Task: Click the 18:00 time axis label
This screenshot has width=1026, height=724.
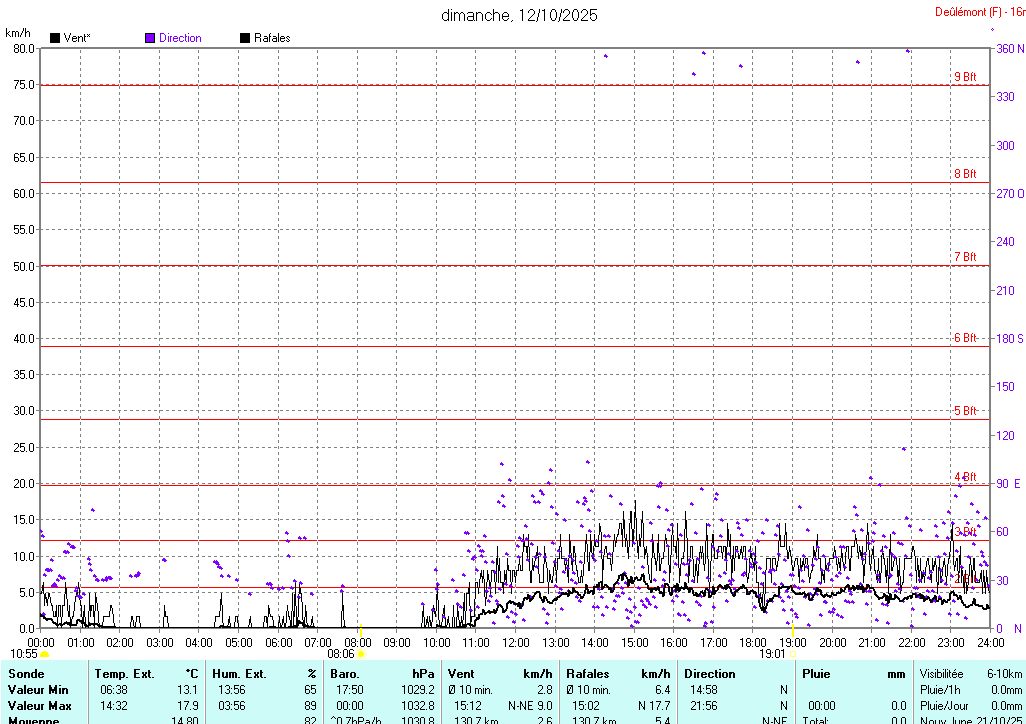Action: (753, 642)
